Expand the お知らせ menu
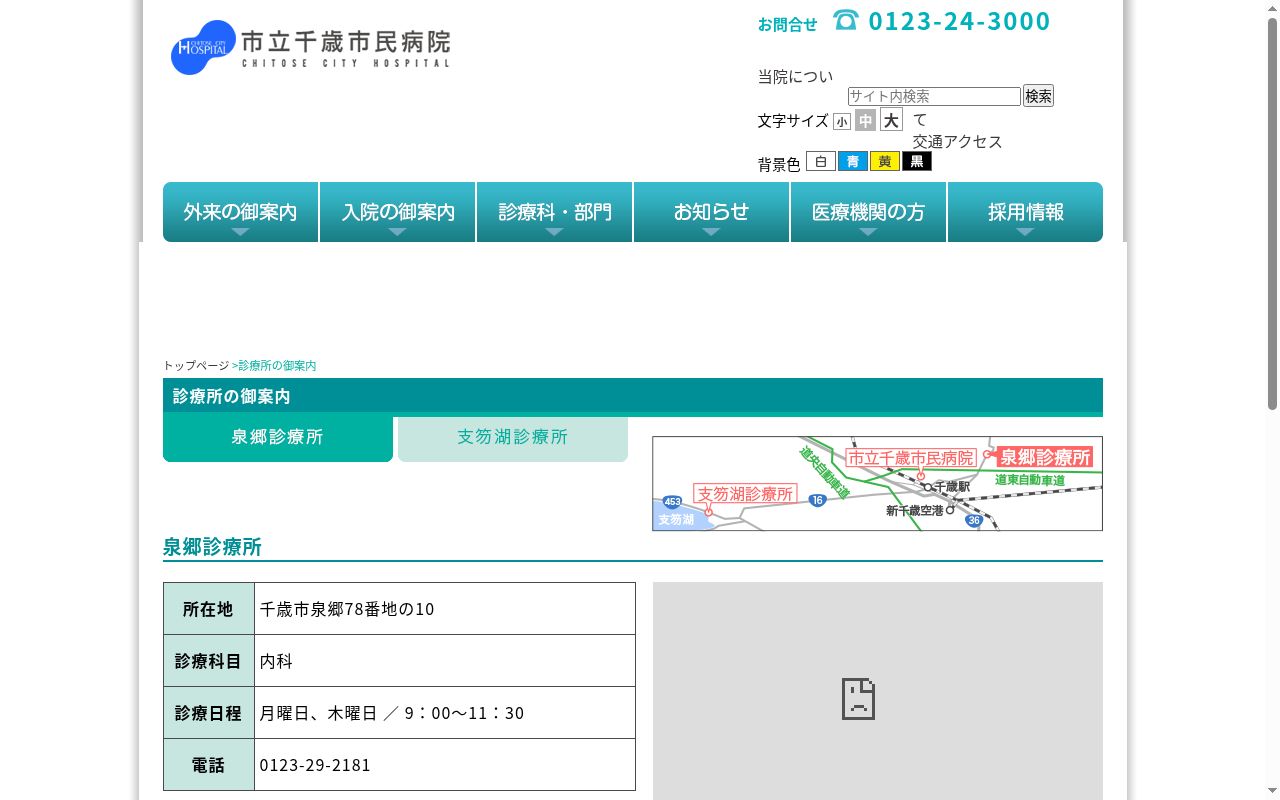This screenshot has height=800, width=1280. coord(712,212)
